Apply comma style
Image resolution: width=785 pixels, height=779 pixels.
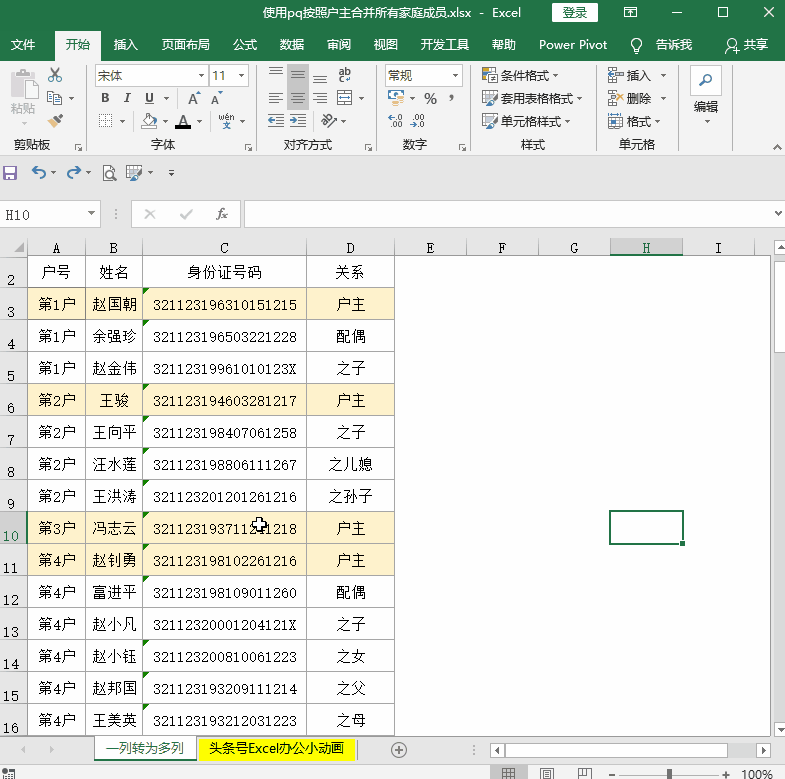point(452,98)
